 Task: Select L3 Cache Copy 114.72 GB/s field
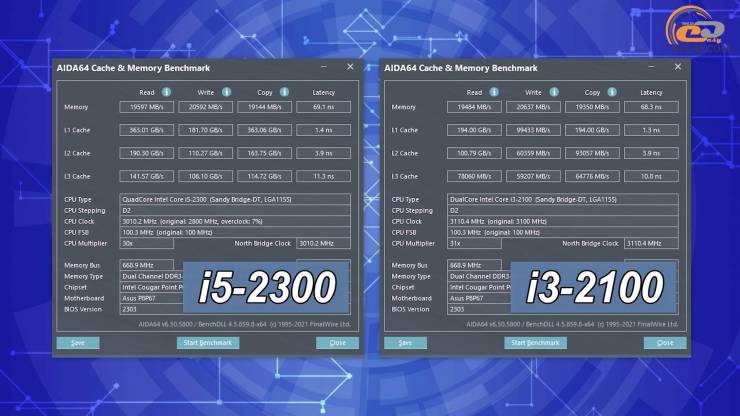coord(264,176)
